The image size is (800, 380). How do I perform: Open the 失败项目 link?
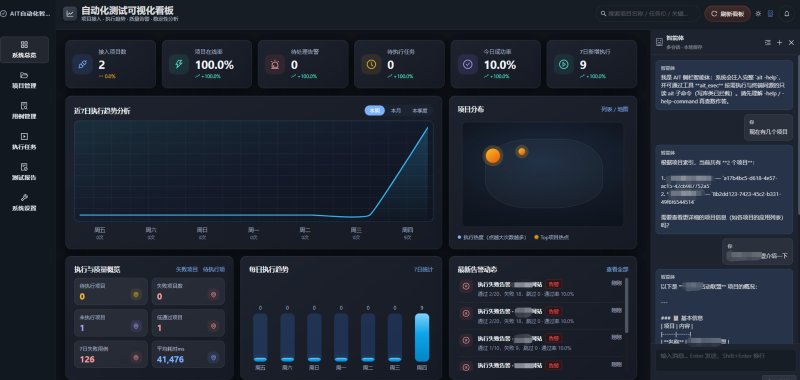(x=186, y=269)
